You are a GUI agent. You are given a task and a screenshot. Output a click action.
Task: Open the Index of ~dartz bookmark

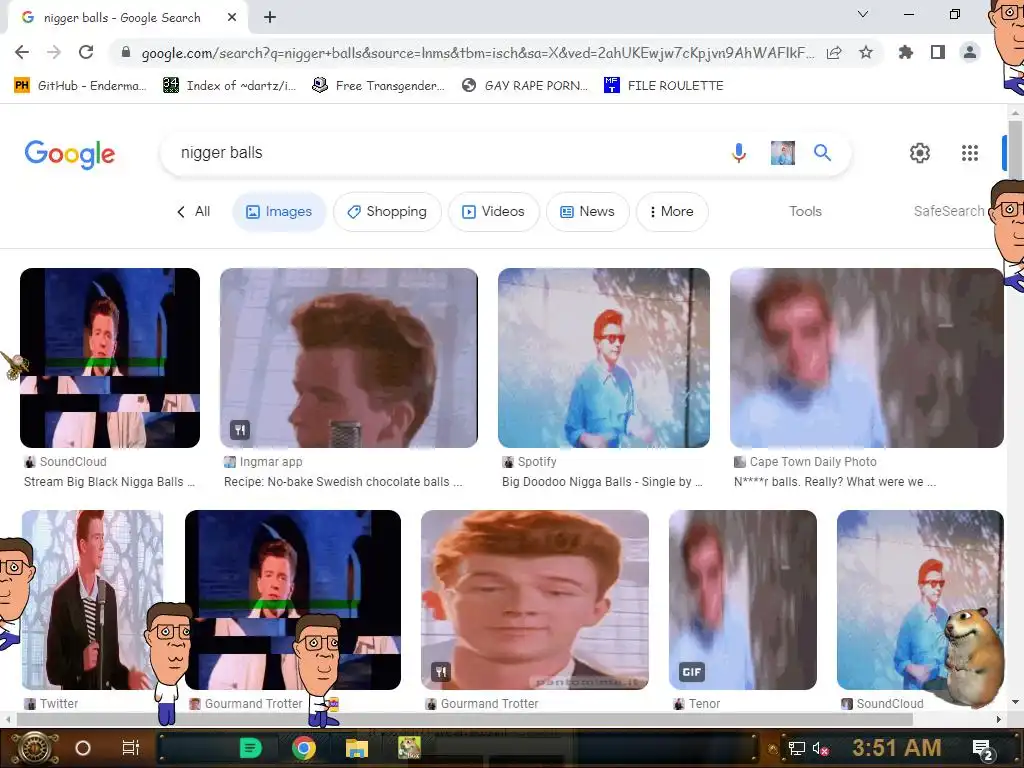(x=229, y=86)
